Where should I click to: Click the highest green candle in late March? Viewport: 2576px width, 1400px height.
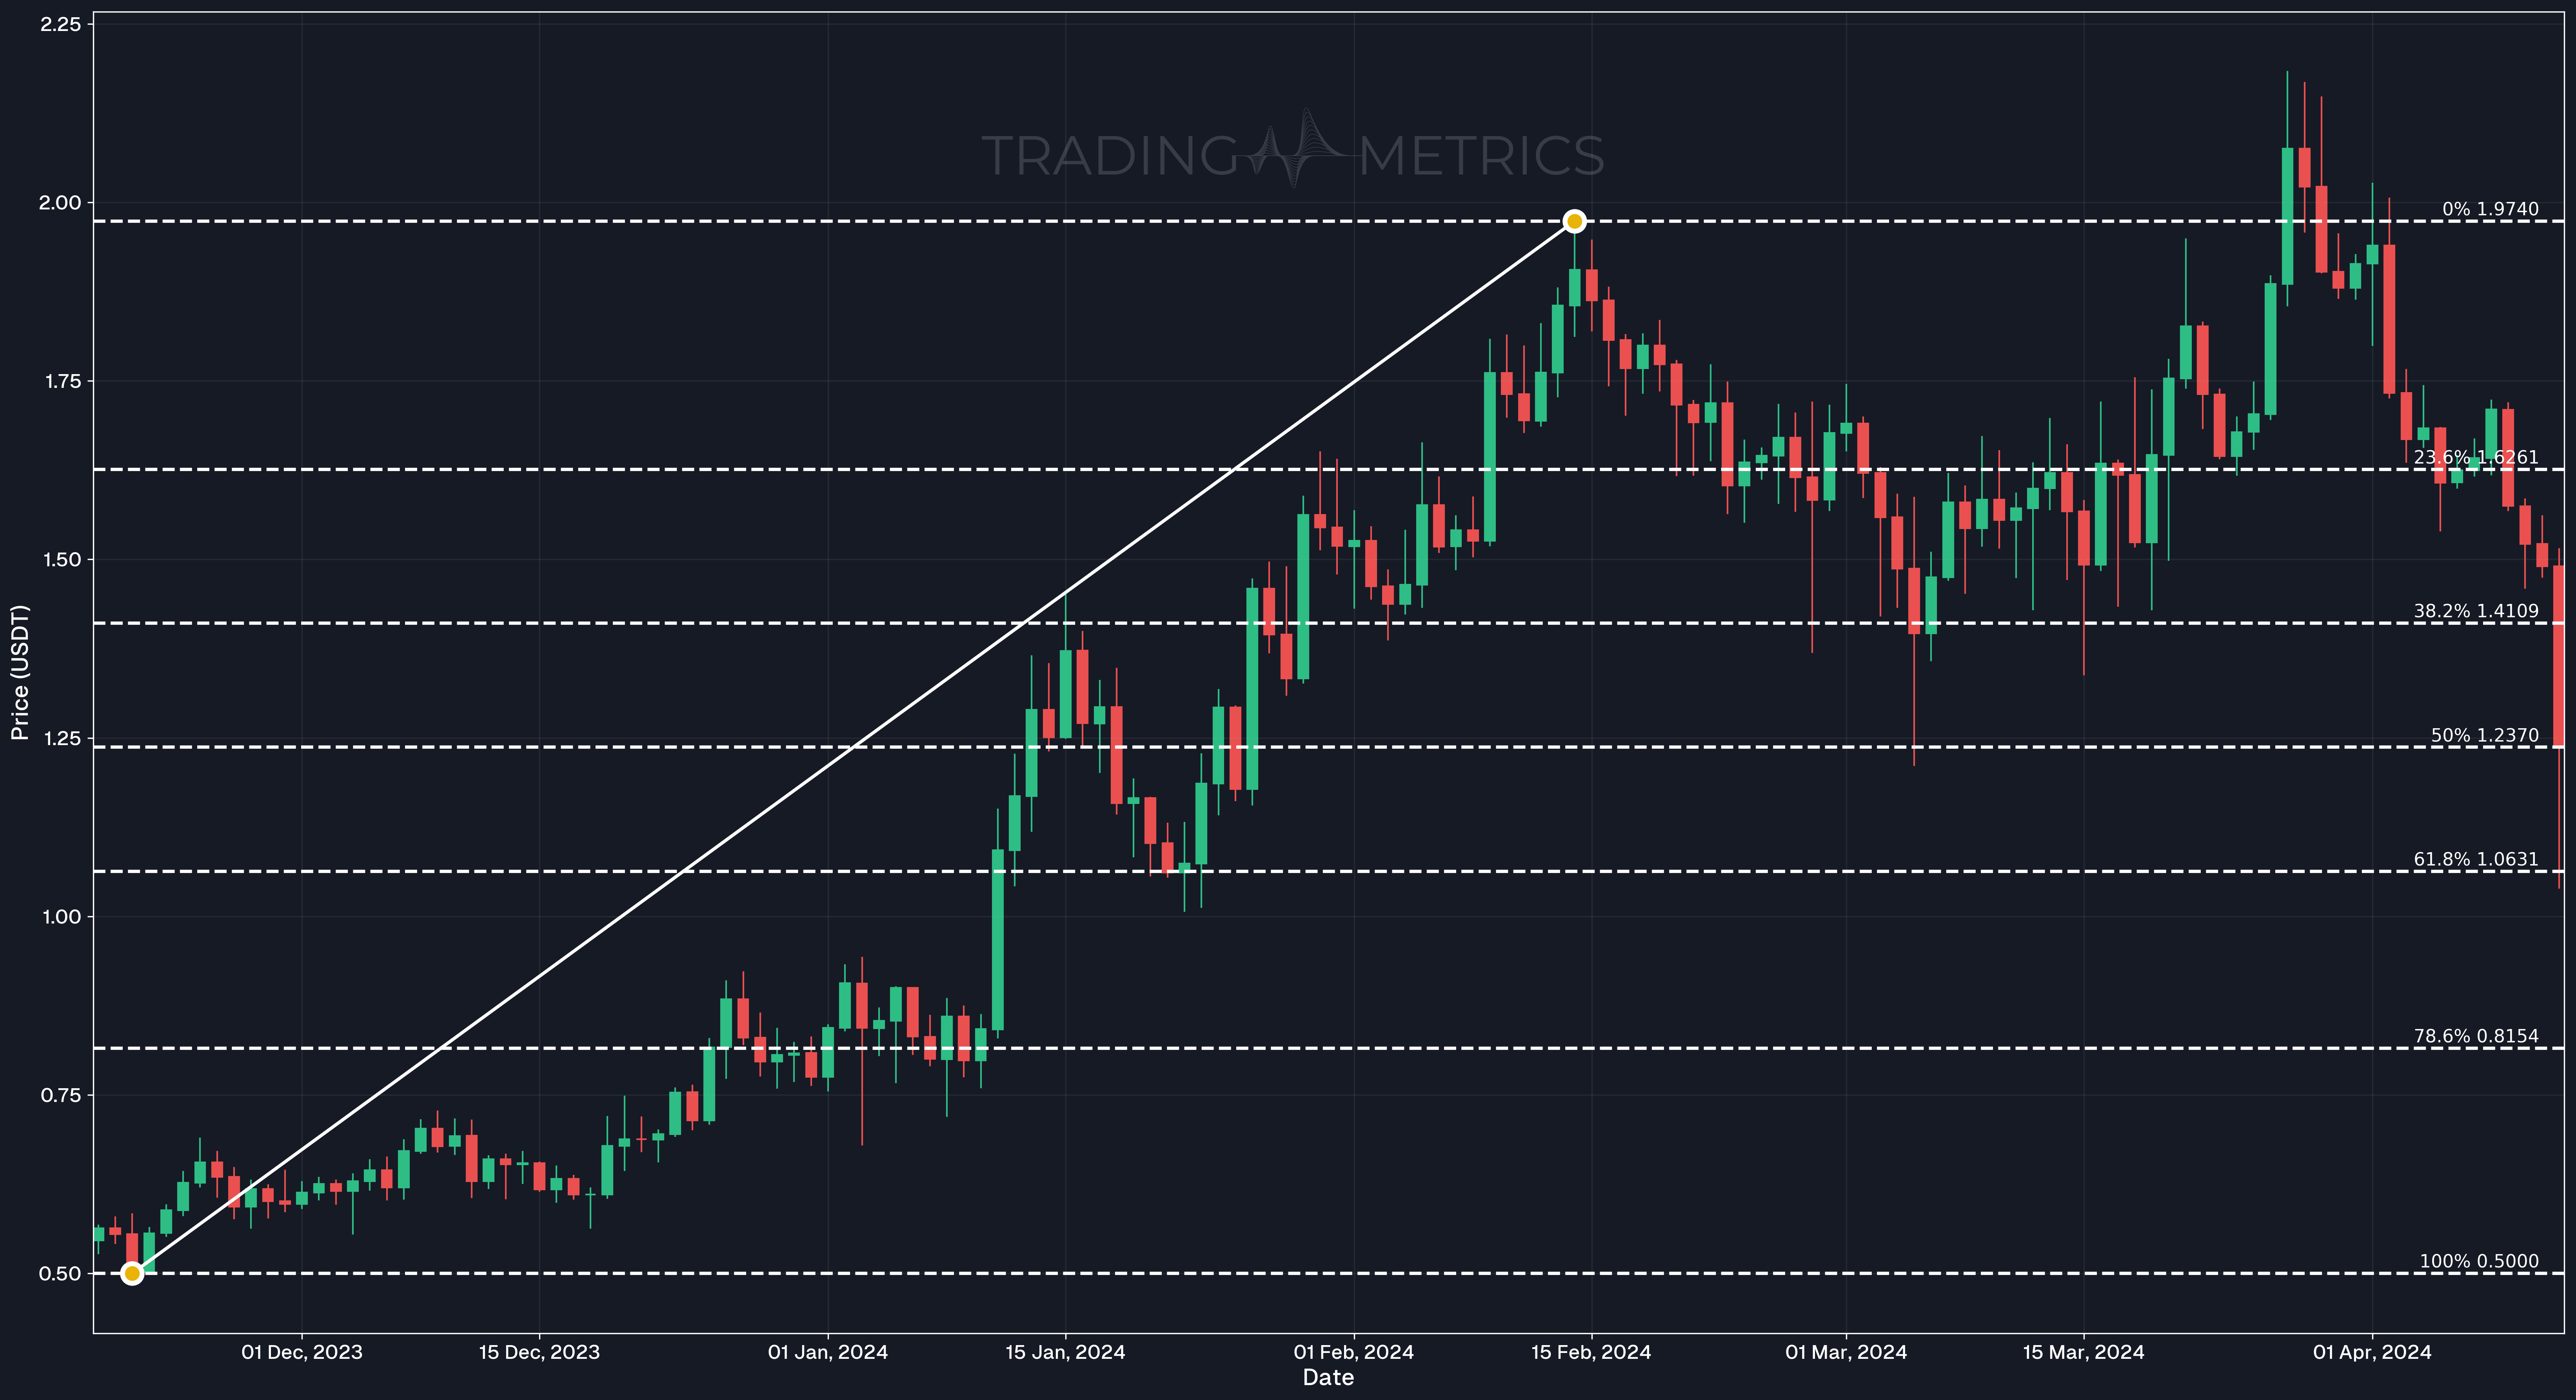2288,216
